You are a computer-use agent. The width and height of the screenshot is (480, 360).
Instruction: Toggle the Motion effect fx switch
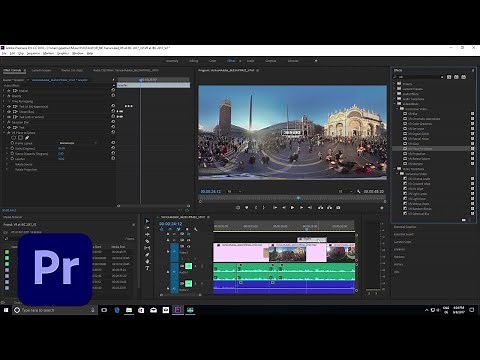(9, 90)
